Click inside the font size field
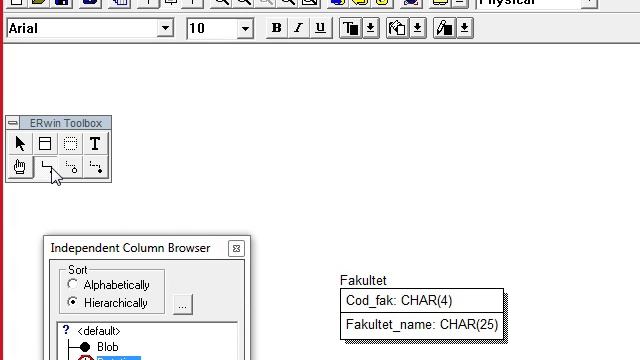640x360 pixels. (212, 28)
